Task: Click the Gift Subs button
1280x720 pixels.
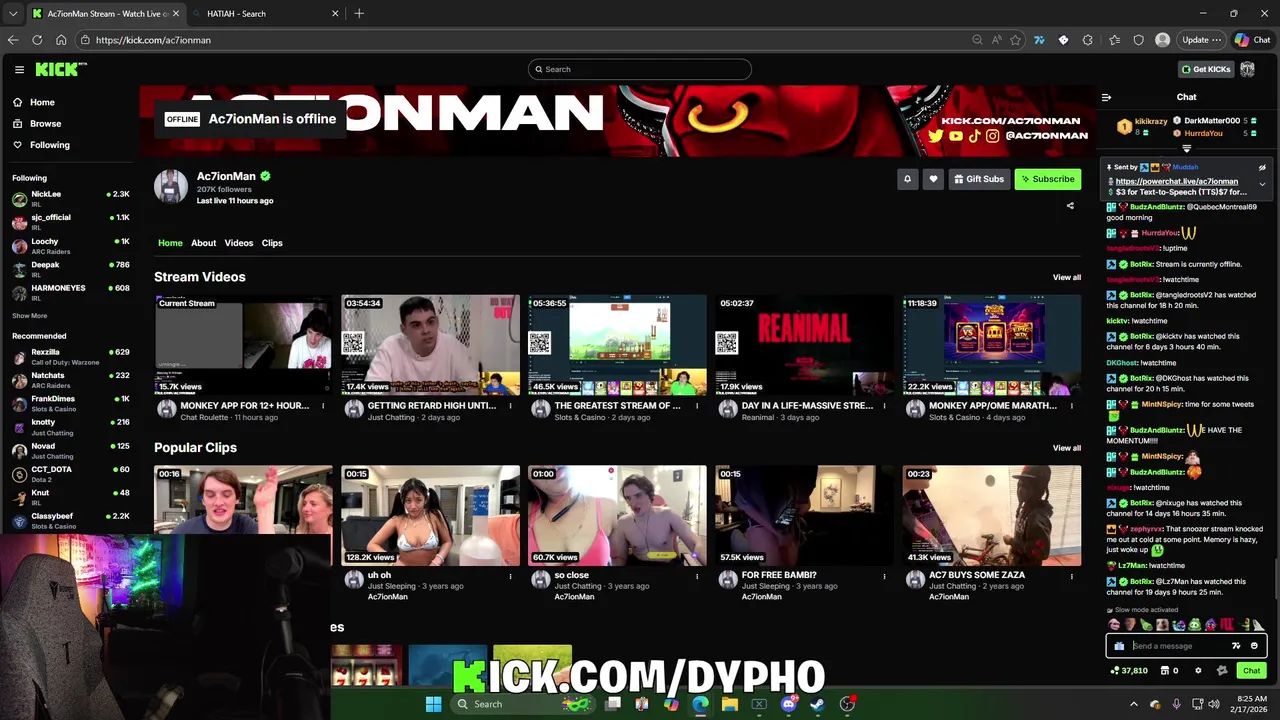Action: [x=979, y=179]
